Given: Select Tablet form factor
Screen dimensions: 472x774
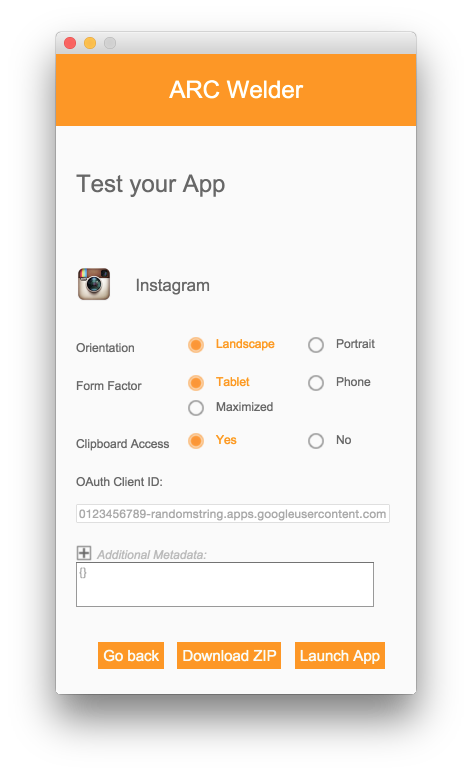Looking at the screenshot, I should (196, 383).
